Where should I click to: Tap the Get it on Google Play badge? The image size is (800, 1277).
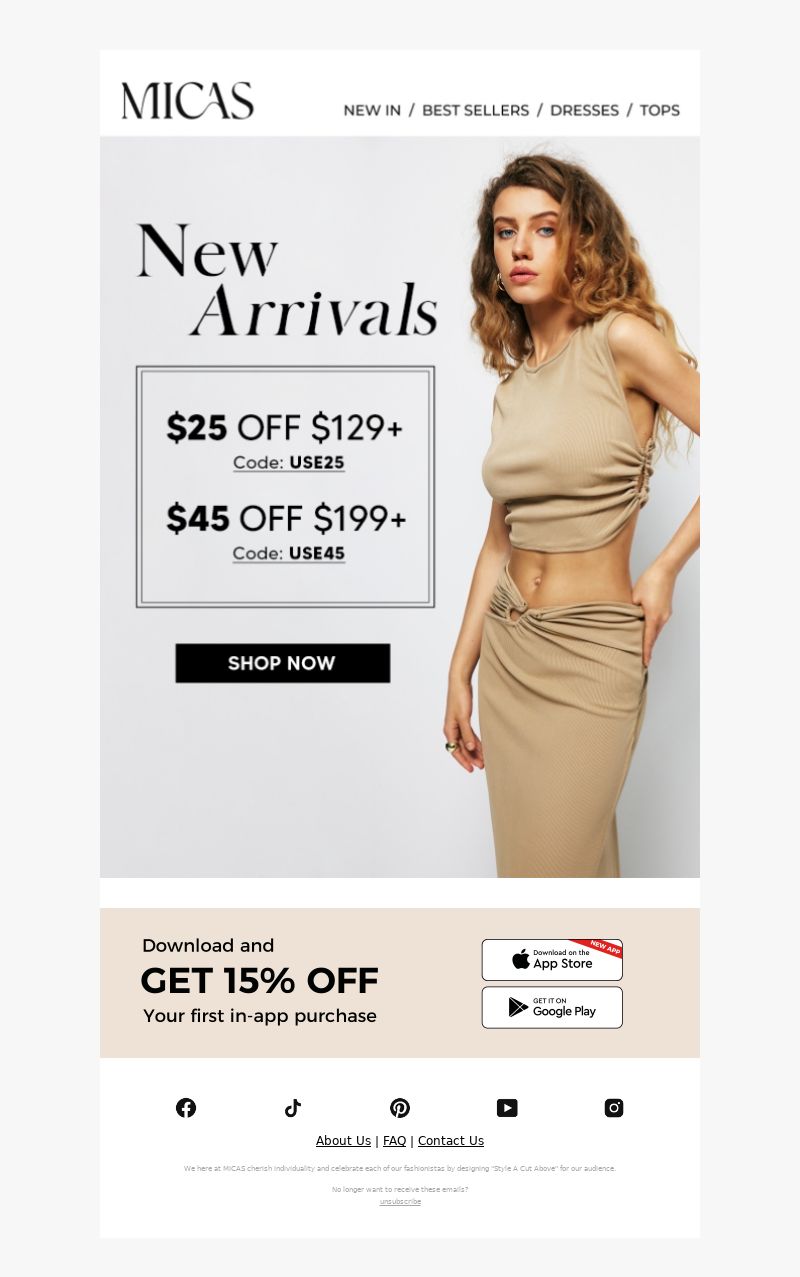(552, 1007)
